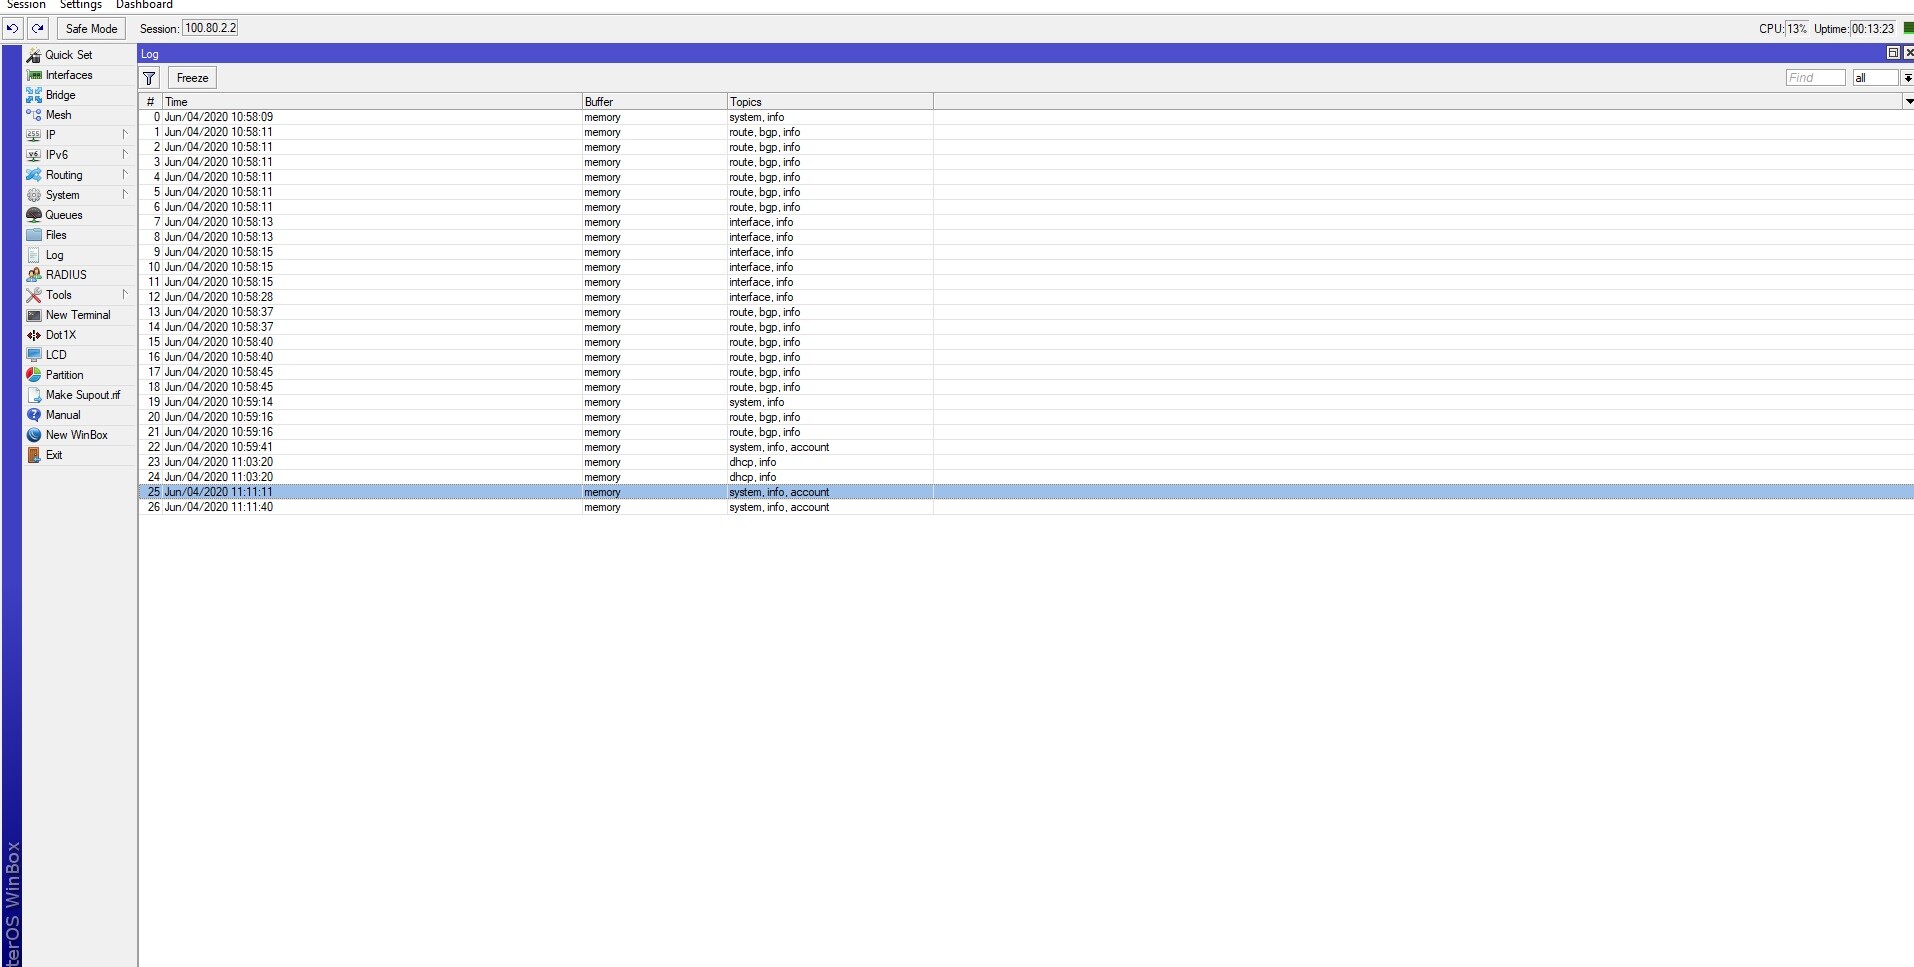Open the Queues icon
The image size is (1914, 967).
click(34, 215)
